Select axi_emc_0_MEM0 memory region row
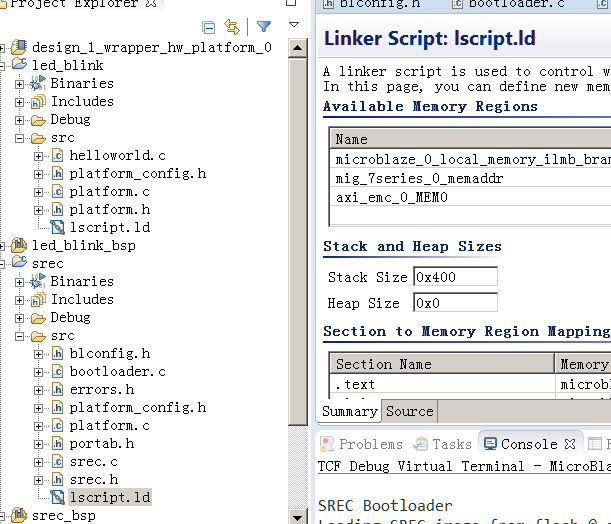This screenshot has height=524, width=611. (x=471, y=198)
